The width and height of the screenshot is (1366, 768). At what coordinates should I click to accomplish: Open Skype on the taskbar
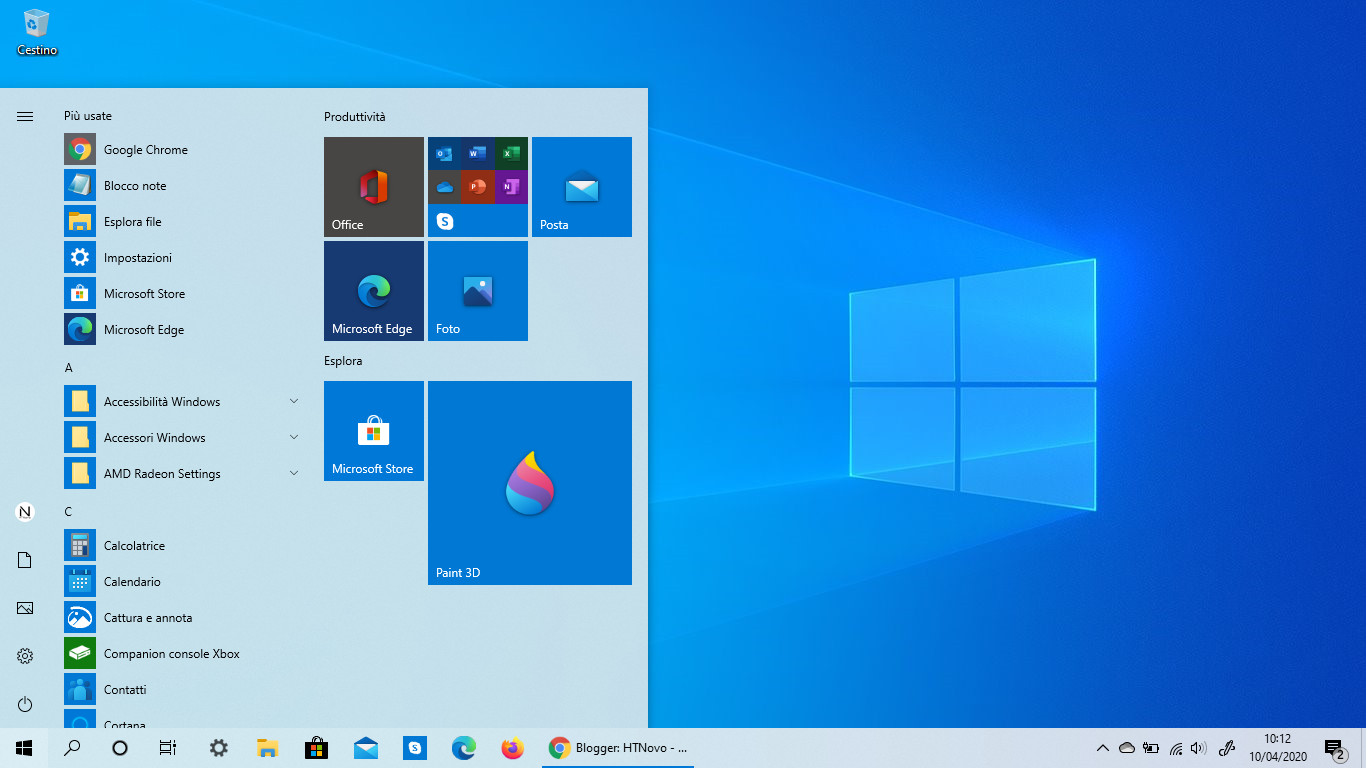[x=414, y=748]
